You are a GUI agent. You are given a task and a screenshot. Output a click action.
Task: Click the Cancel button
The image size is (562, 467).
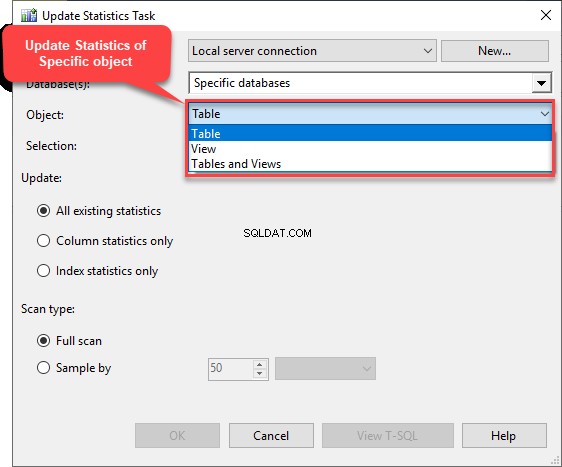click(271, 435)
